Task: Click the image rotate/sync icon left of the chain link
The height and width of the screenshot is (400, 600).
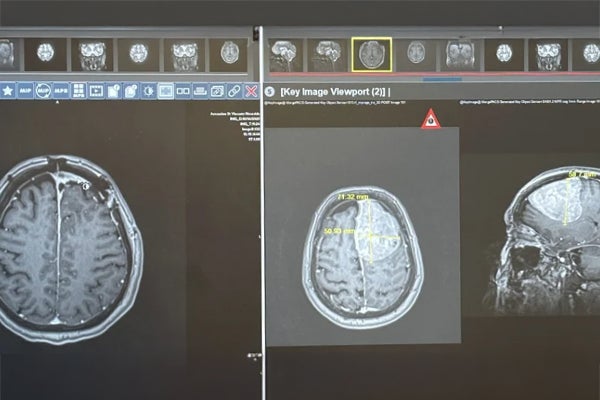Action: pos(217,91)
